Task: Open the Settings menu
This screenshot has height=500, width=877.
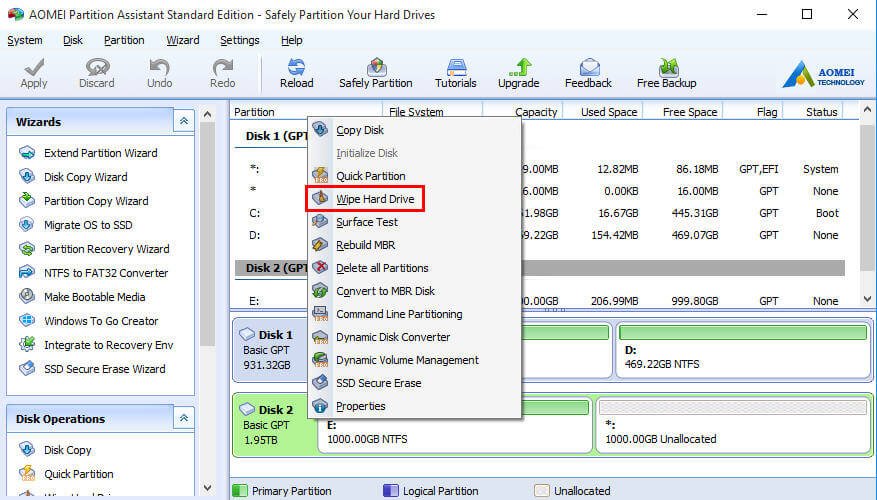Action: coord(240,40)
